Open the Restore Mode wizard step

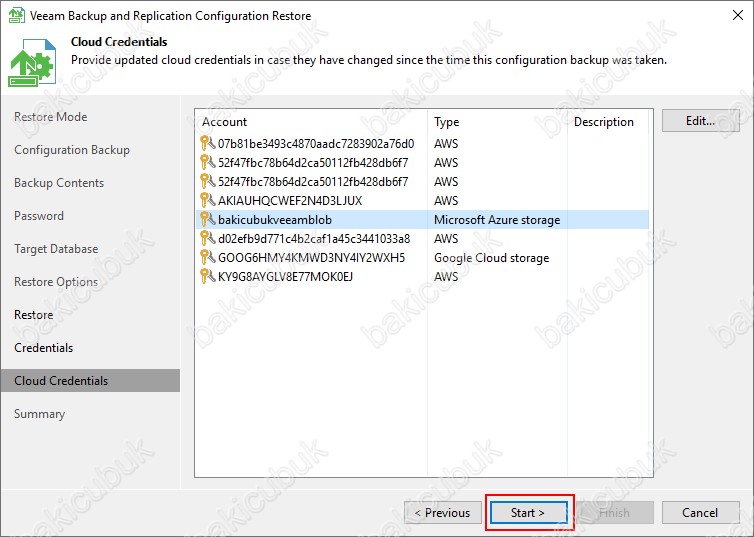50,117
